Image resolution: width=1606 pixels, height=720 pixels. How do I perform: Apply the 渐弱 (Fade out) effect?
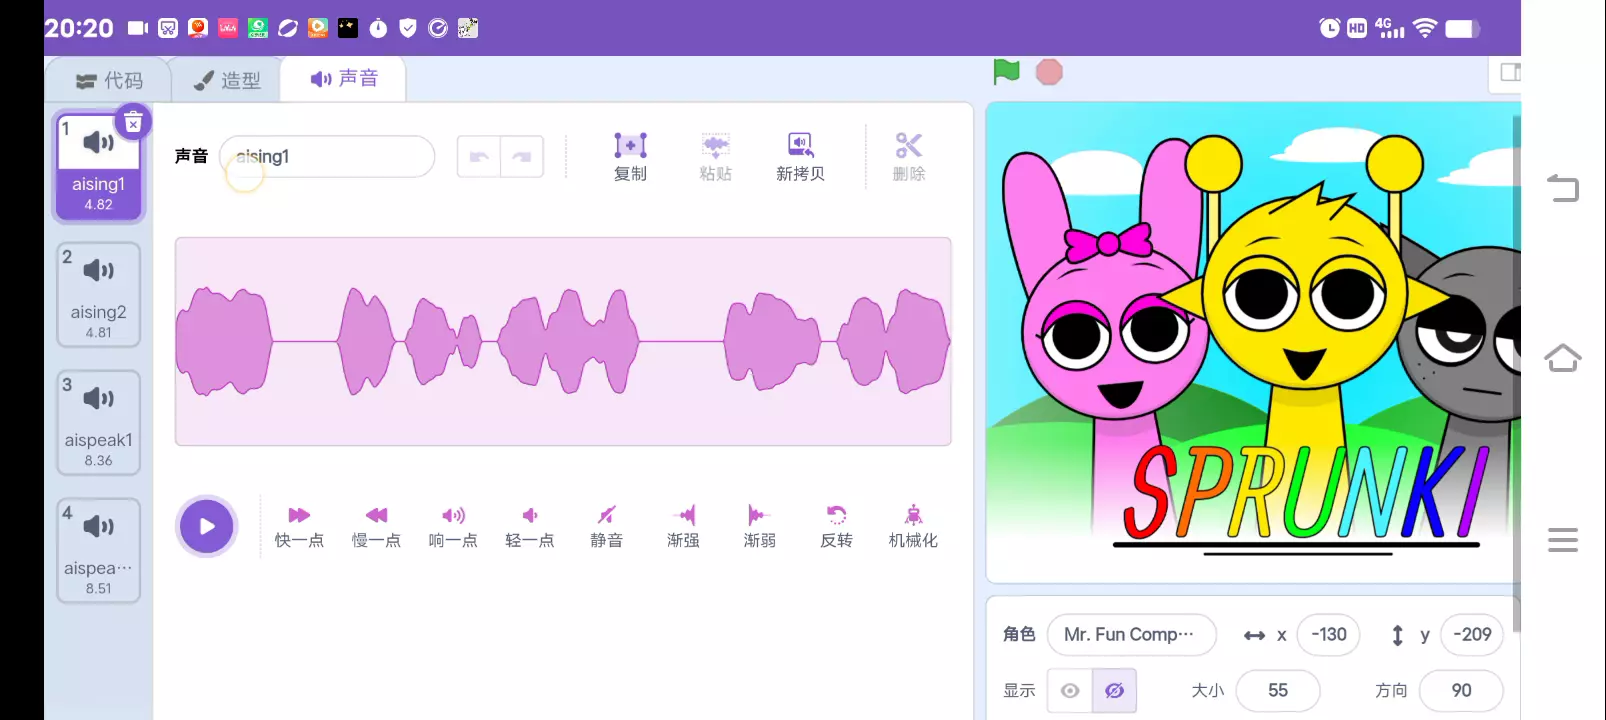[760, 527]
